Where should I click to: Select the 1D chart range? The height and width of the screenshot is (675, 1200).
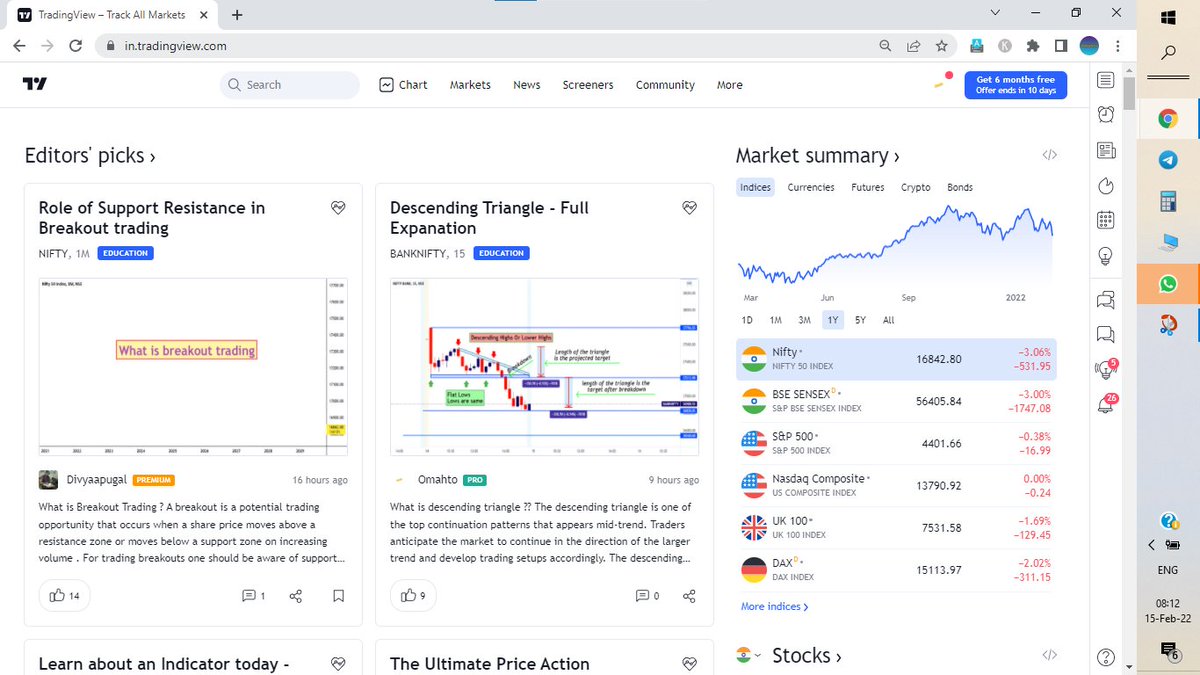tap(747, 320)
